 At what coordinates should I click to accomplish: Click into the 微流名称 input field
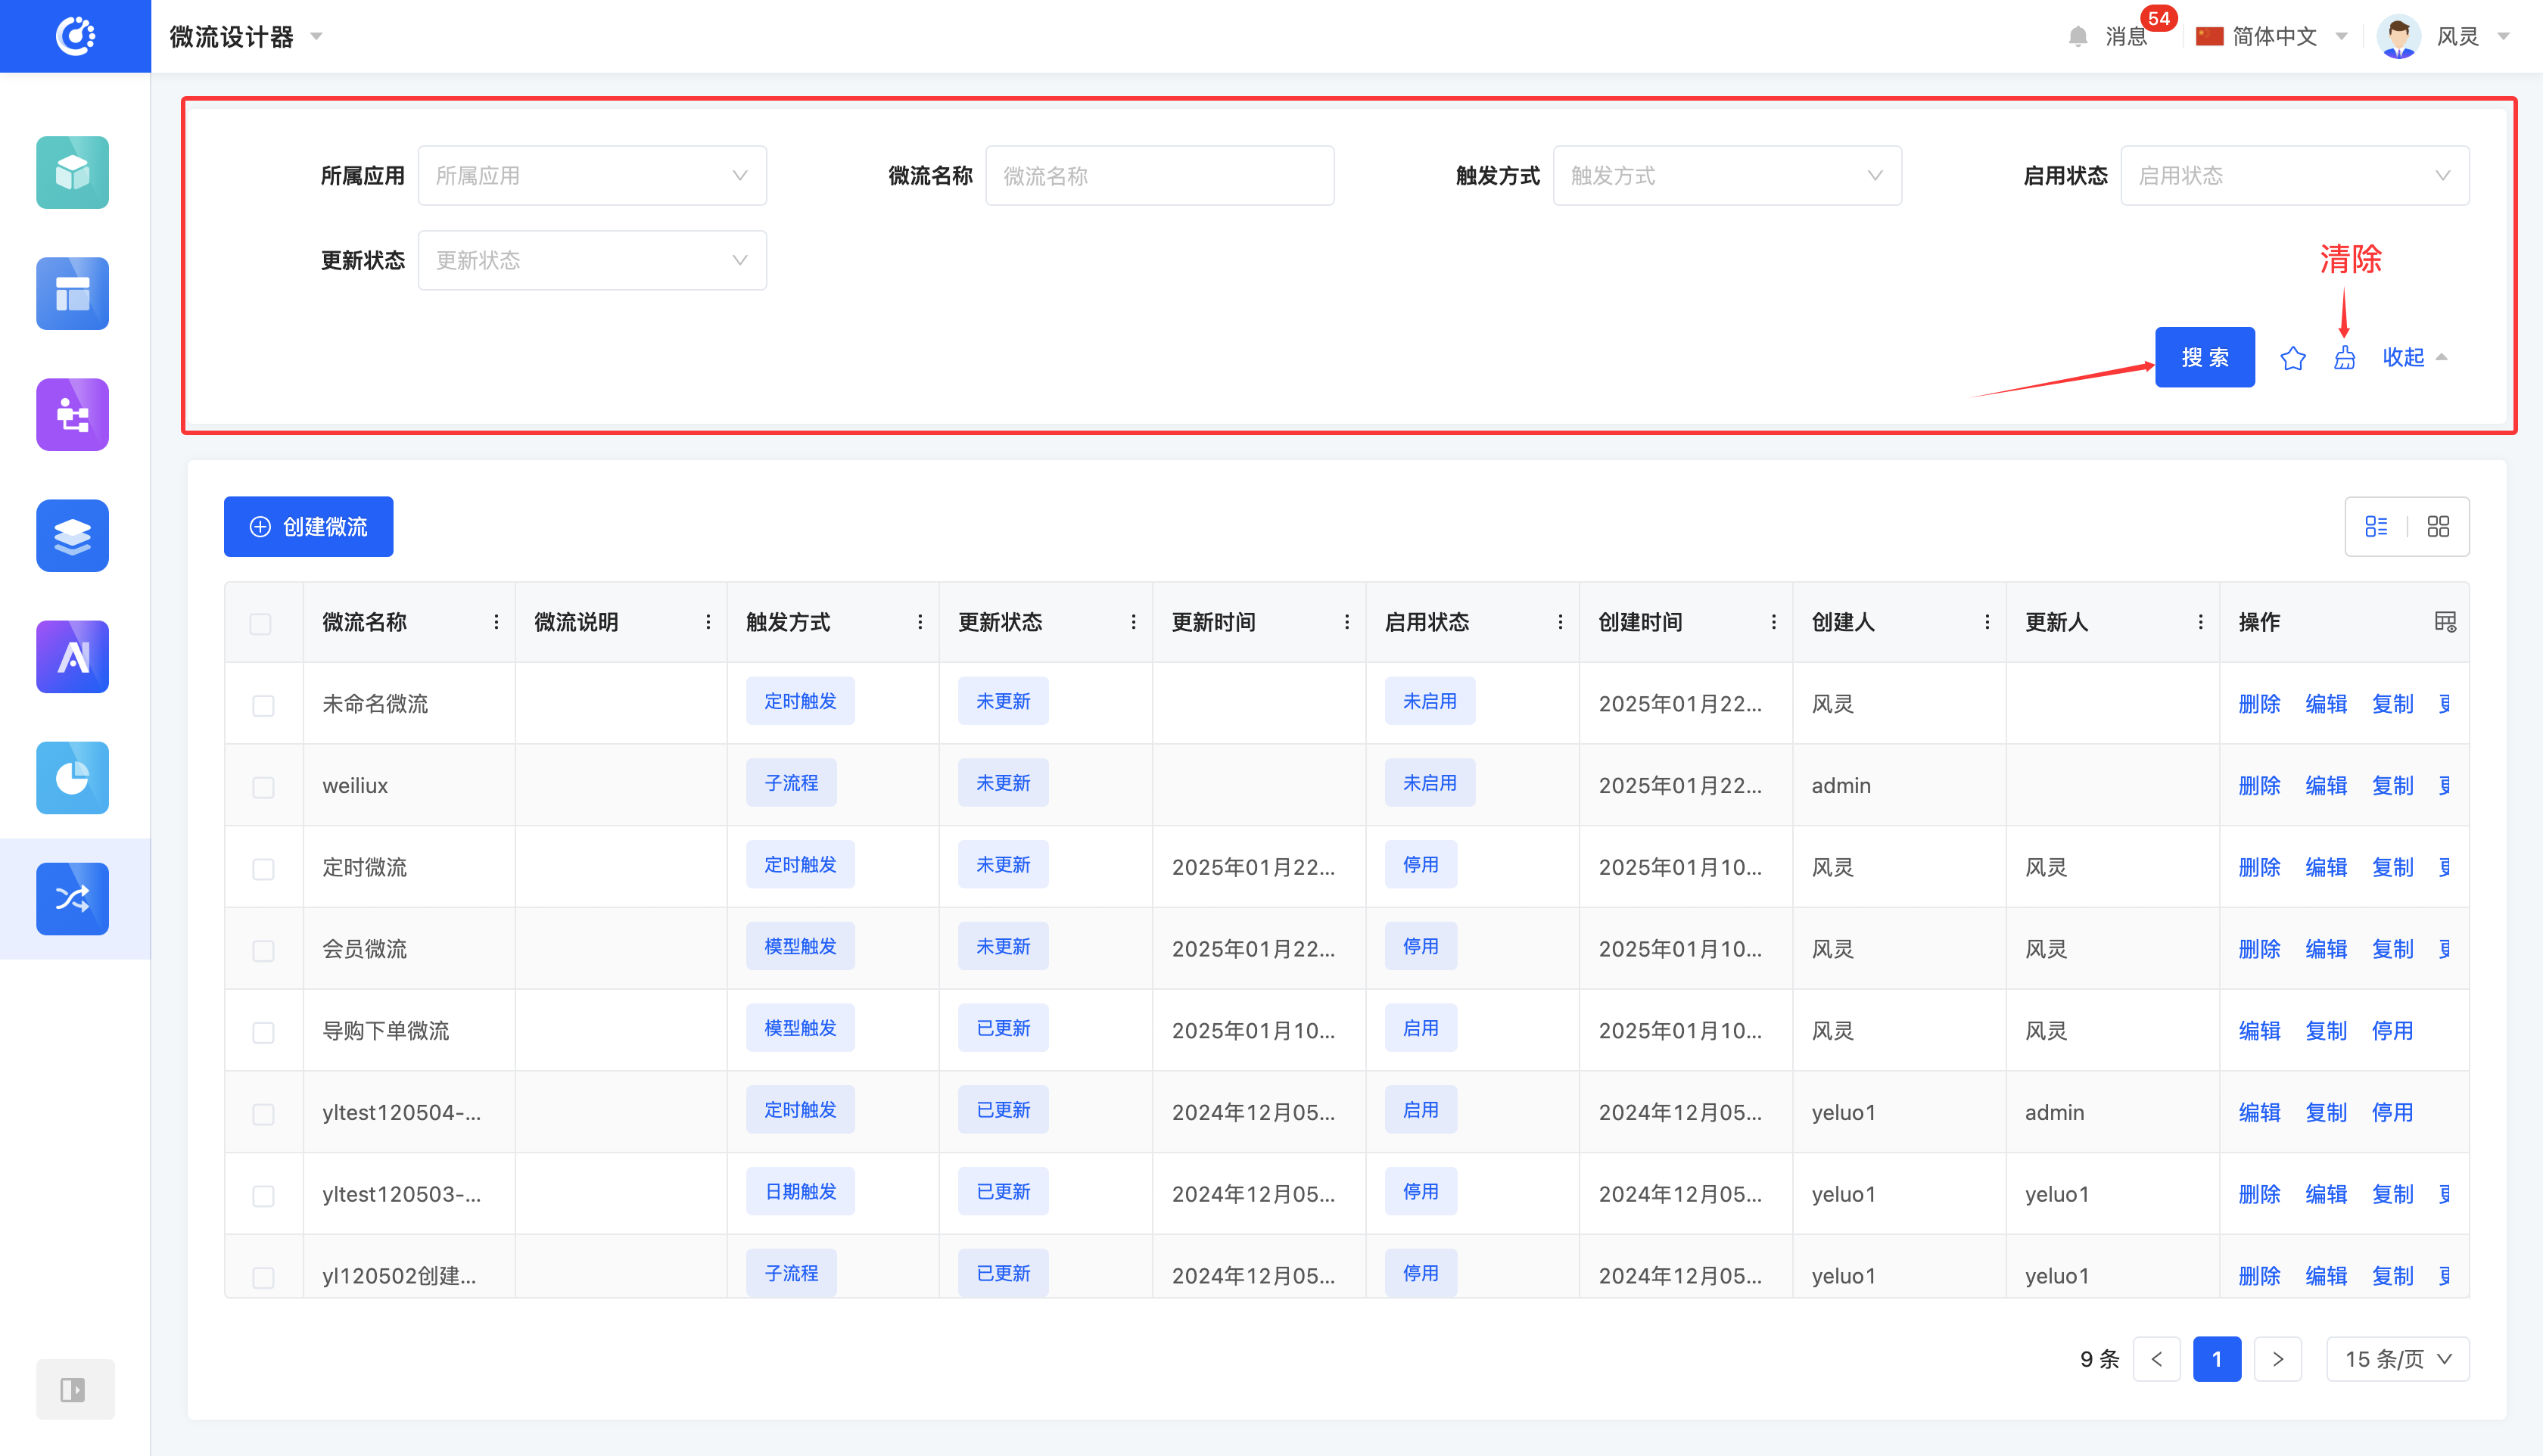click(x=1159, y=176)
